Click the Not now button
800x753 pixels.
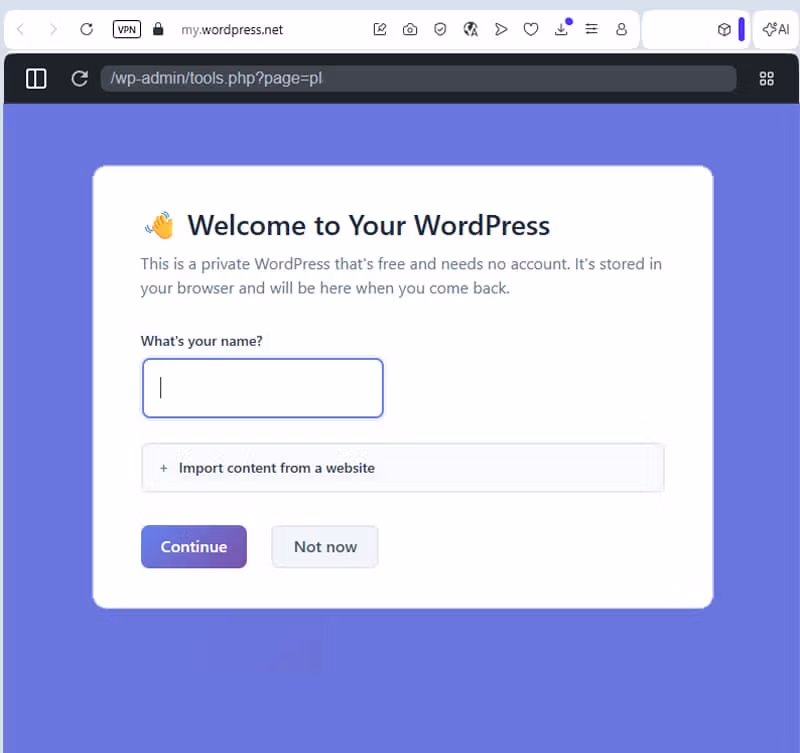[x=325, y=546]
